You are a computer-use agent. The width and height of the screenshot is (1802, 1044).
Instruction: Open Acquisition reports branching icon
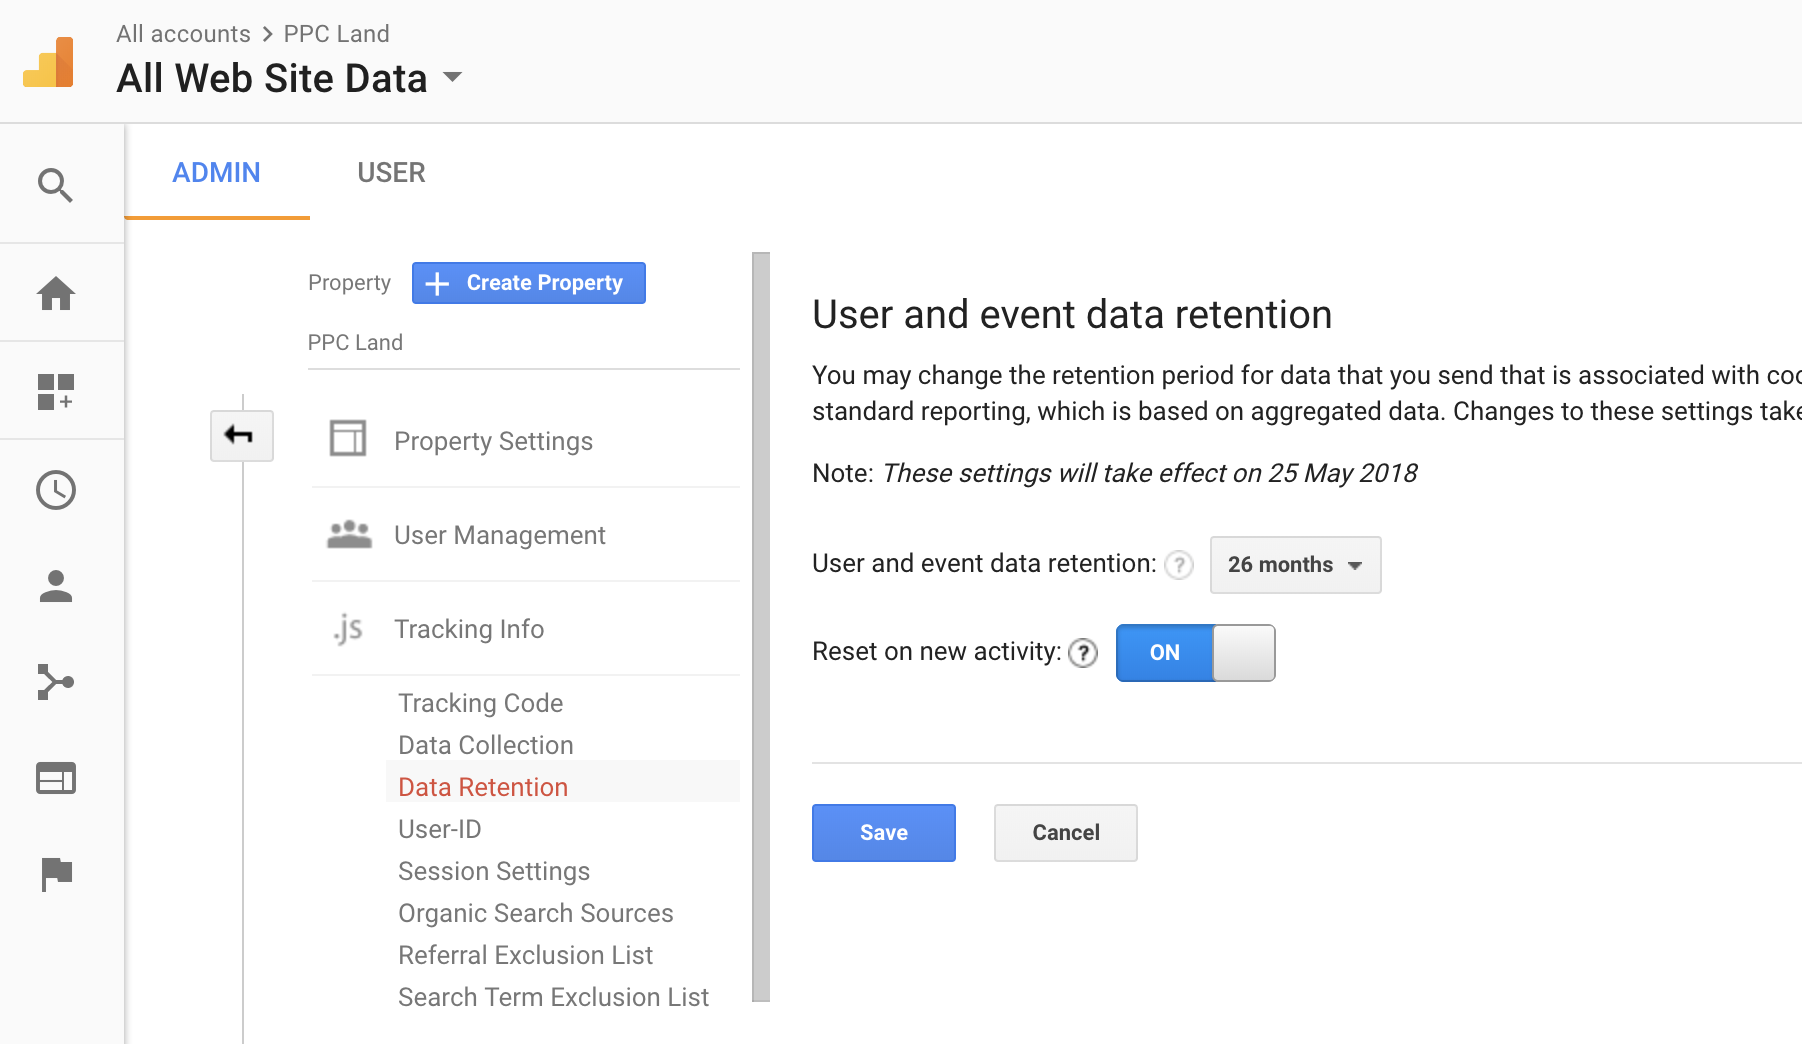click(x=56, y=682)
